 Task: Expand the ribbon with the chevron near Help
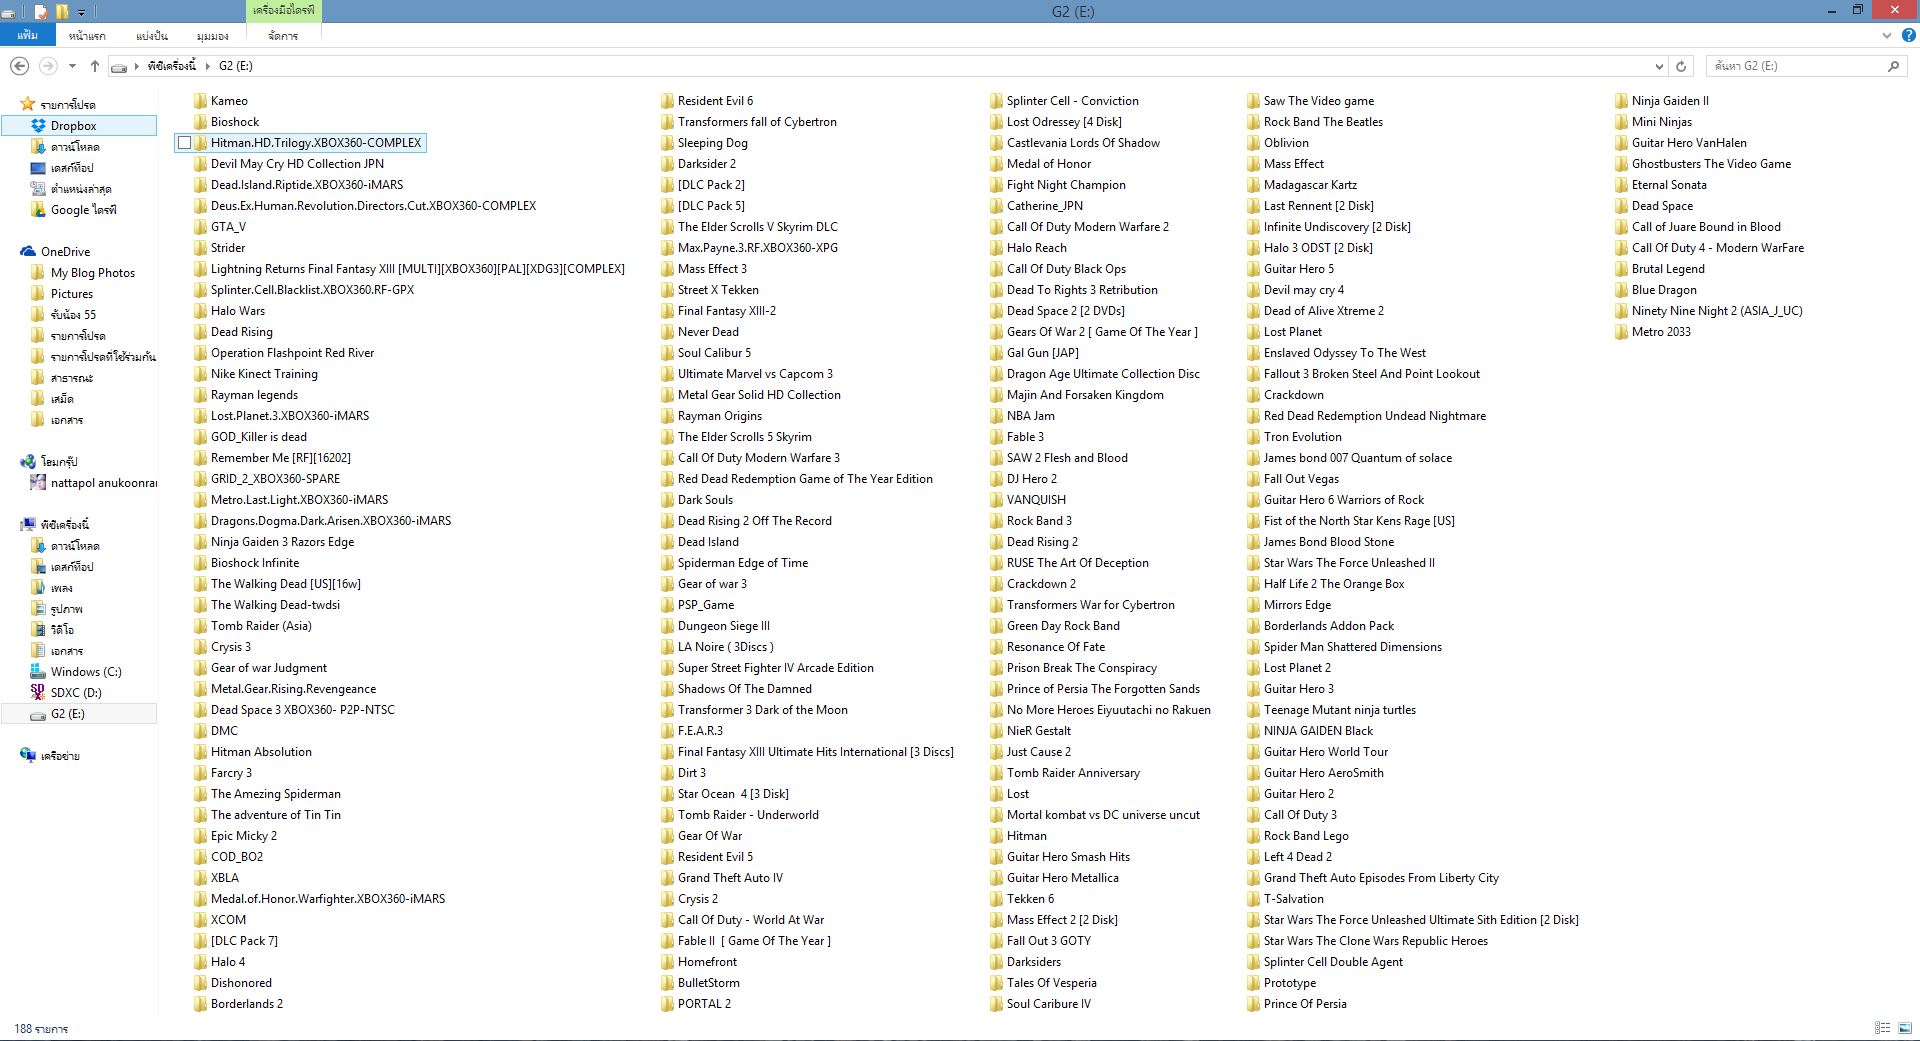[1887, 35]
